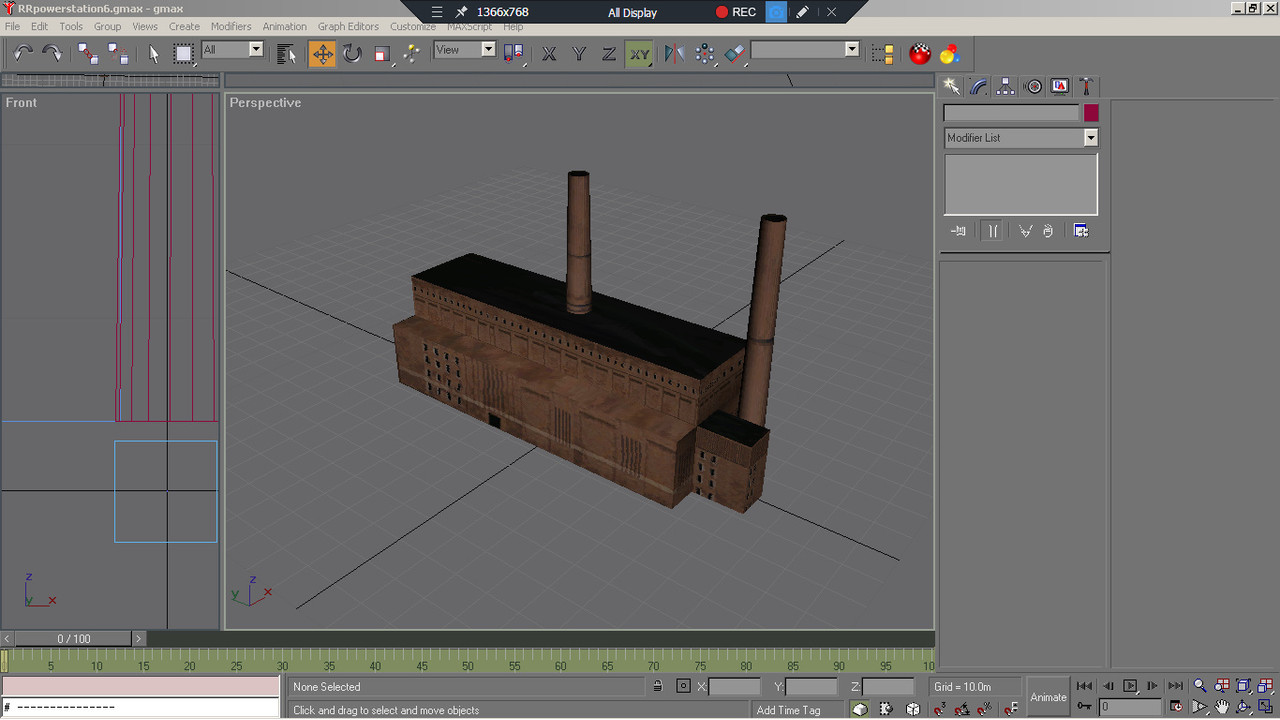Viewport: 1280px width, 720px height.
Task: Toggle the XY plane axis constraint
Action: click(639, 53)
